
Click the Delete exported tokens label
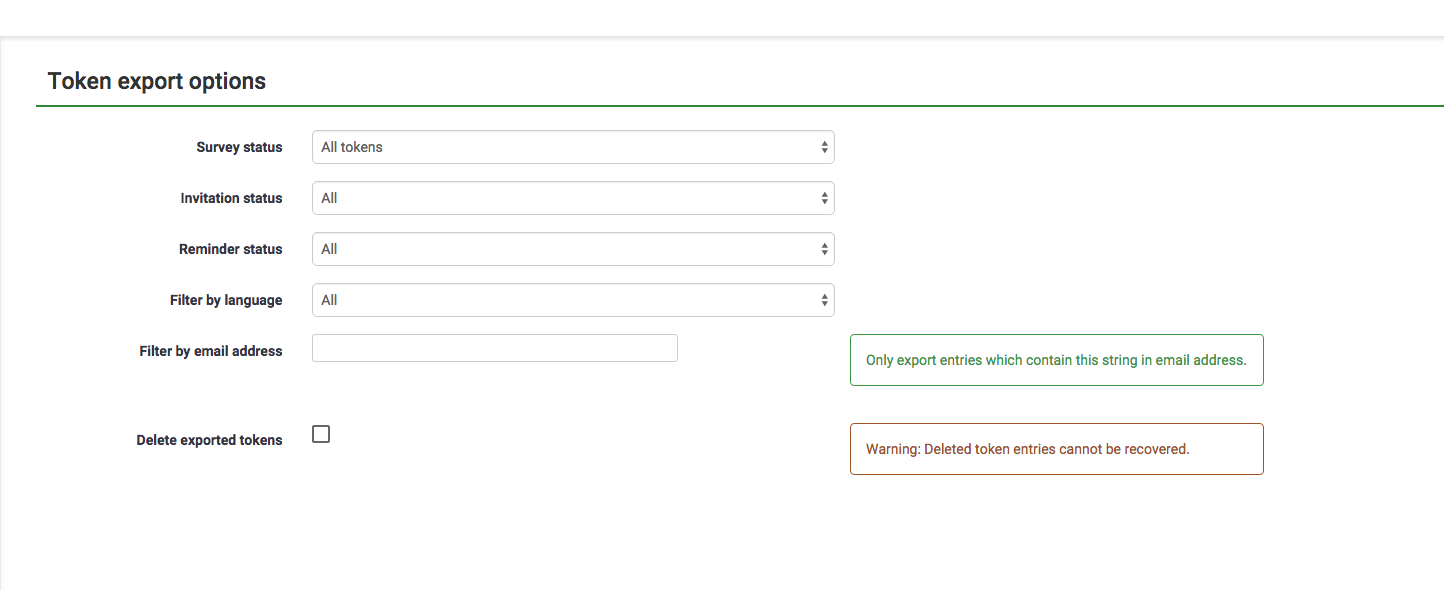(209, 440)
